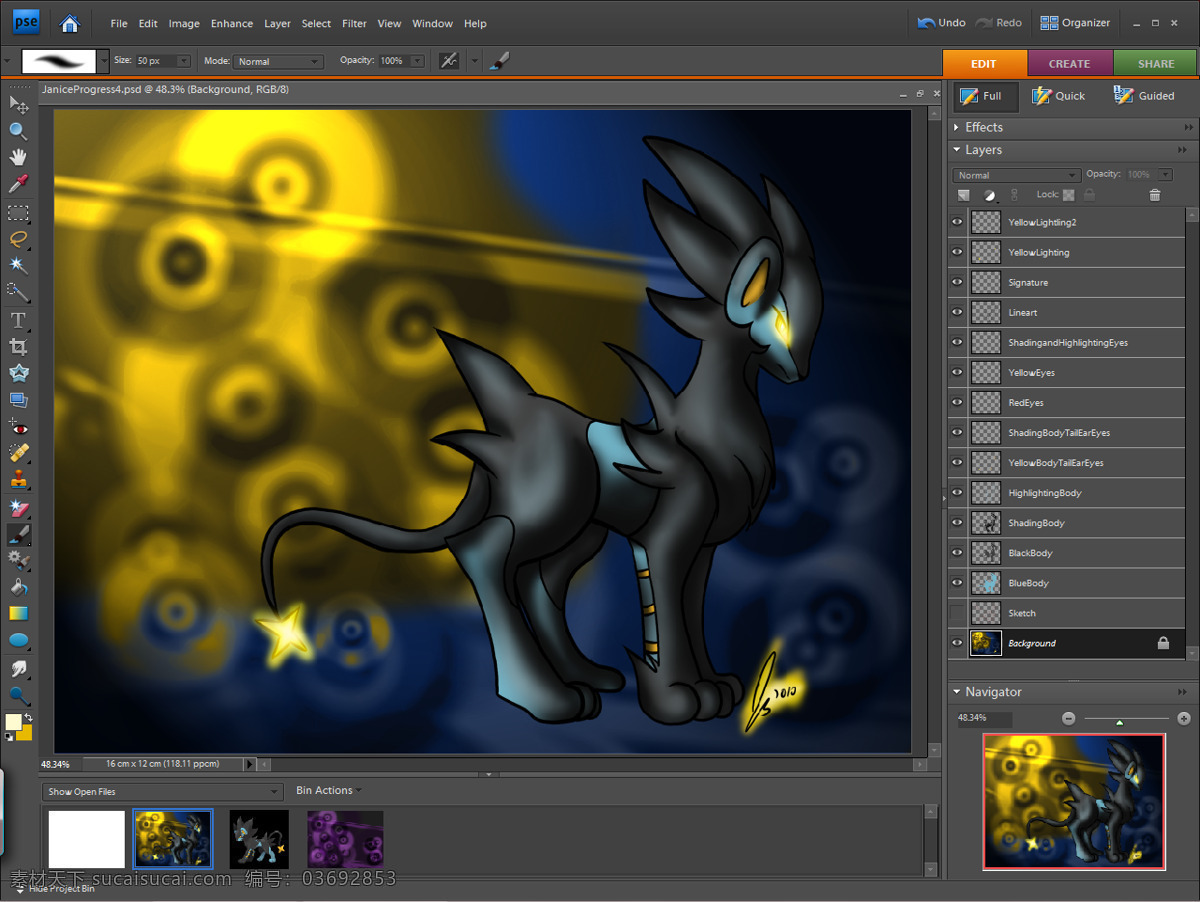Image resolution: width=1200 pixels, height=902 pixels.
Task: Switch to Quick edit mode
Action: [1058, 96]
